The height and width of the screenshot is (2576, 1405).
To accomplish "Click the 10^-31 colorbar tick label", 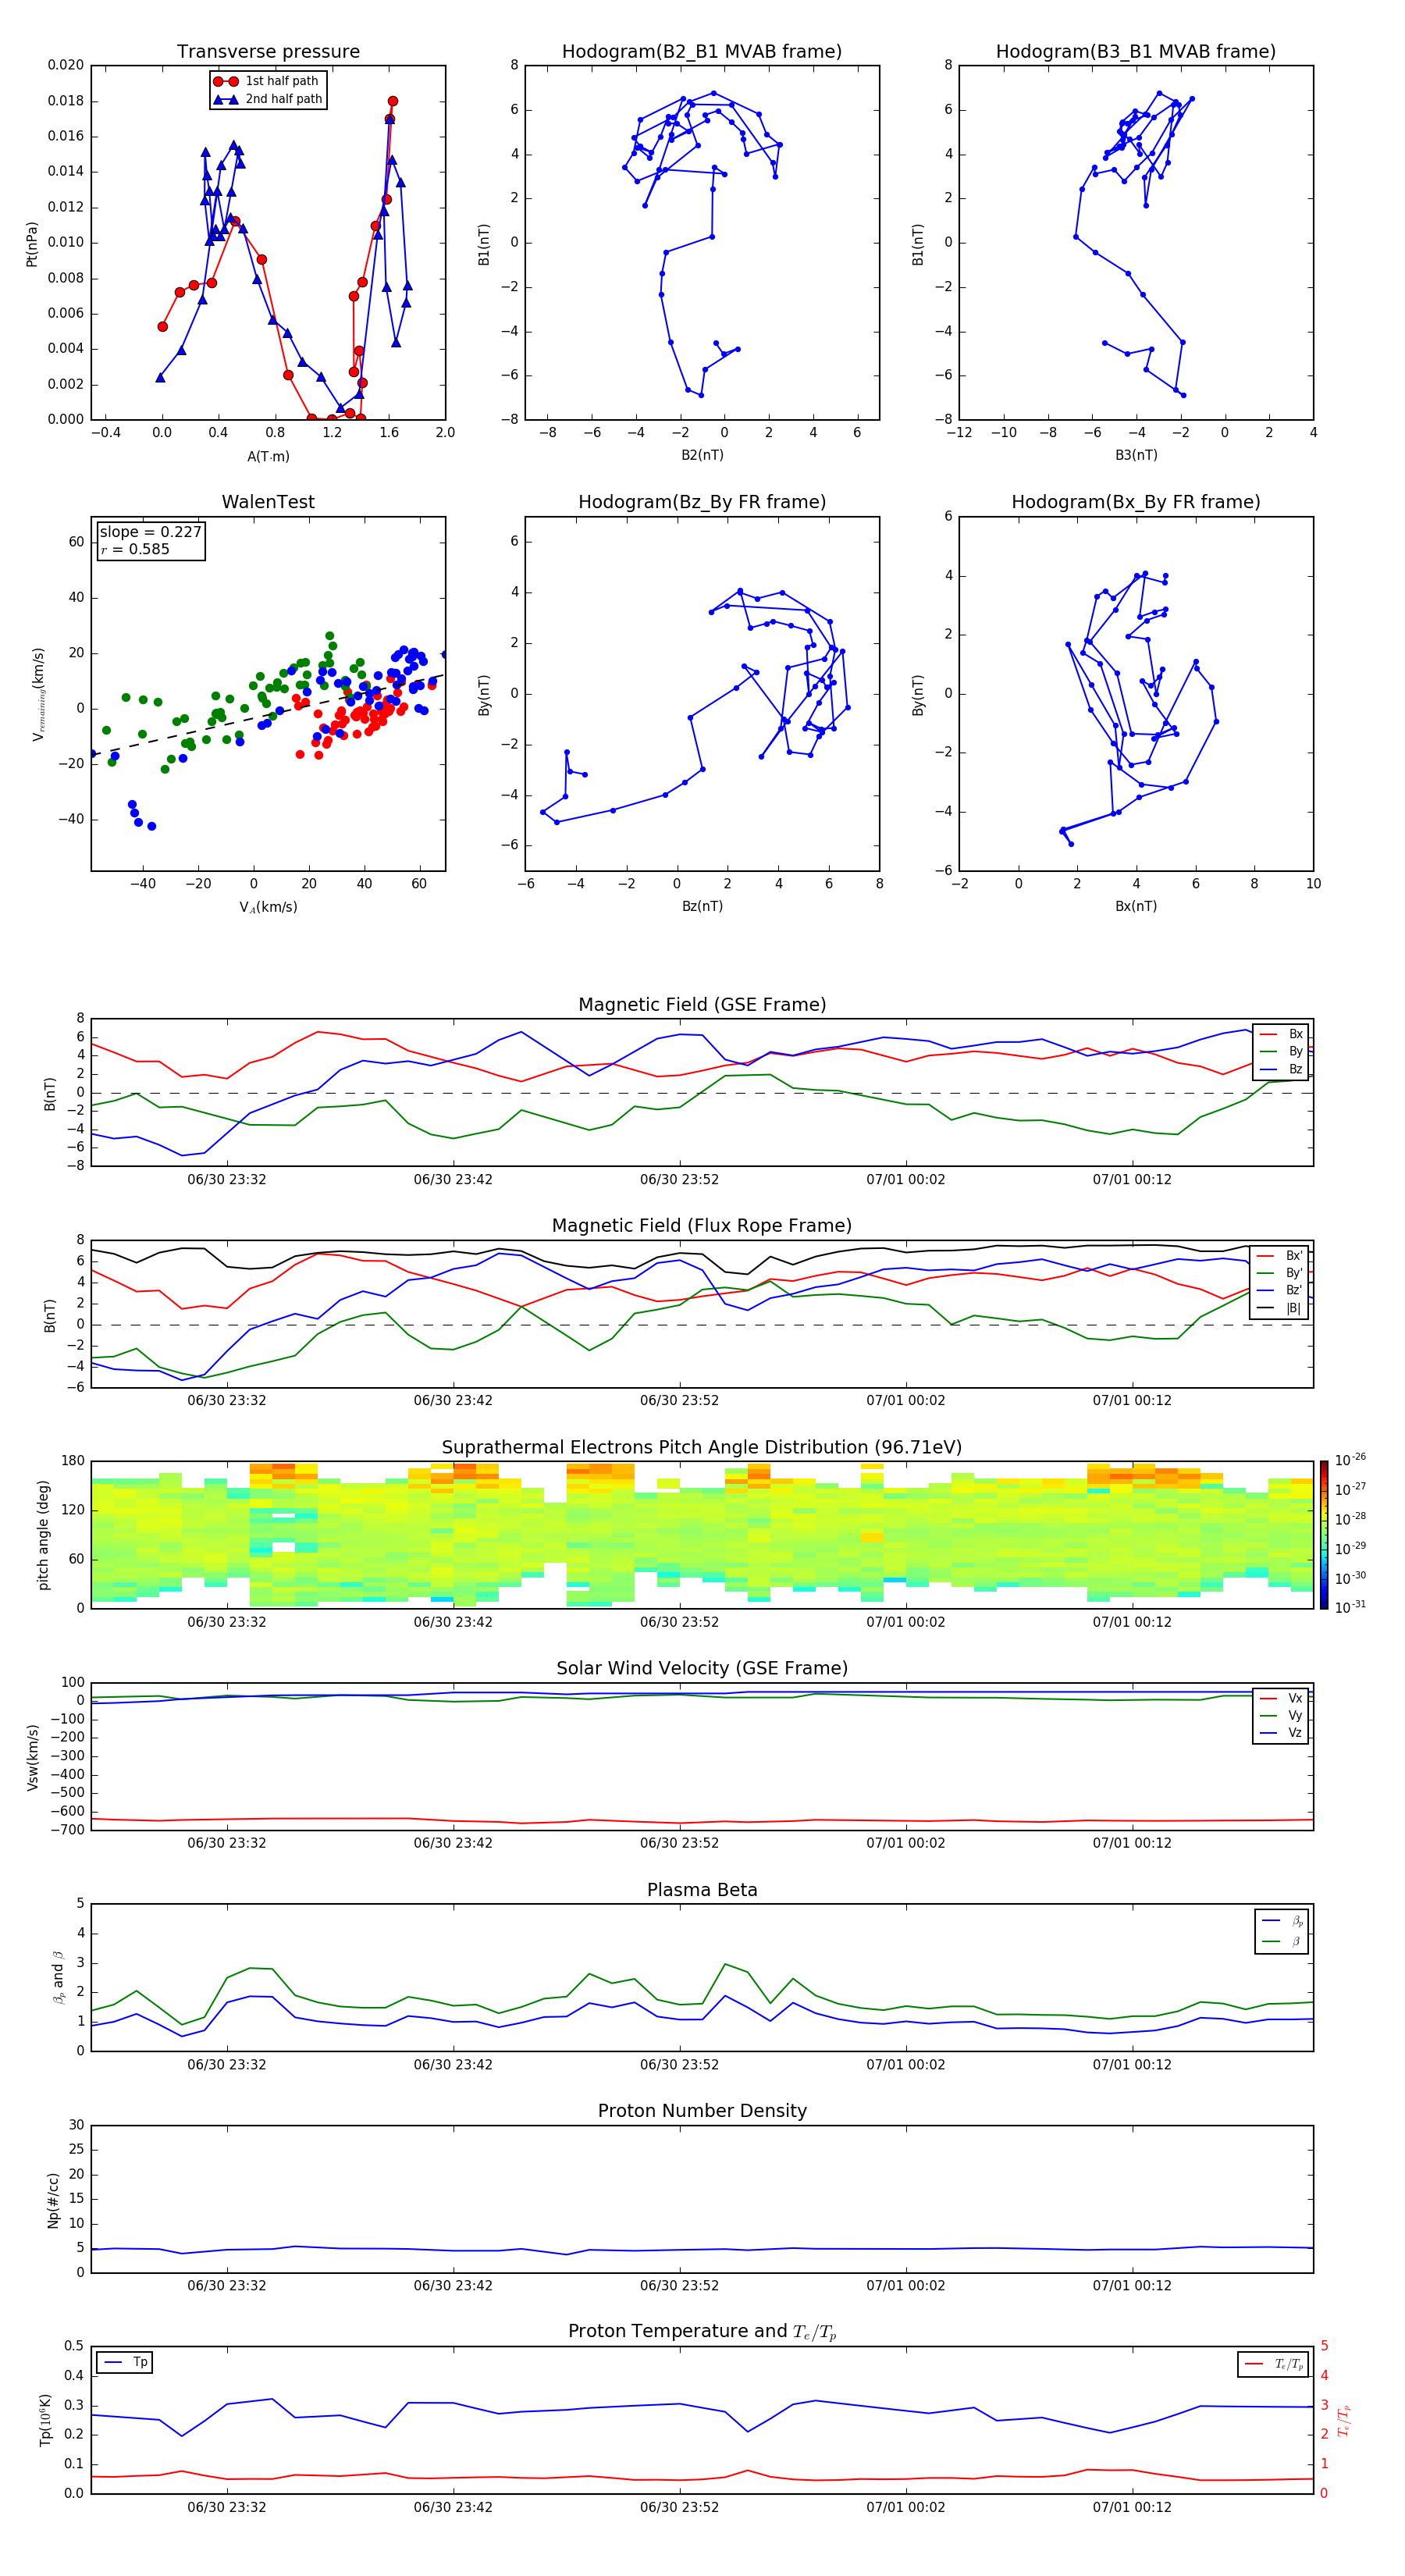I will click(1350, 1608).
